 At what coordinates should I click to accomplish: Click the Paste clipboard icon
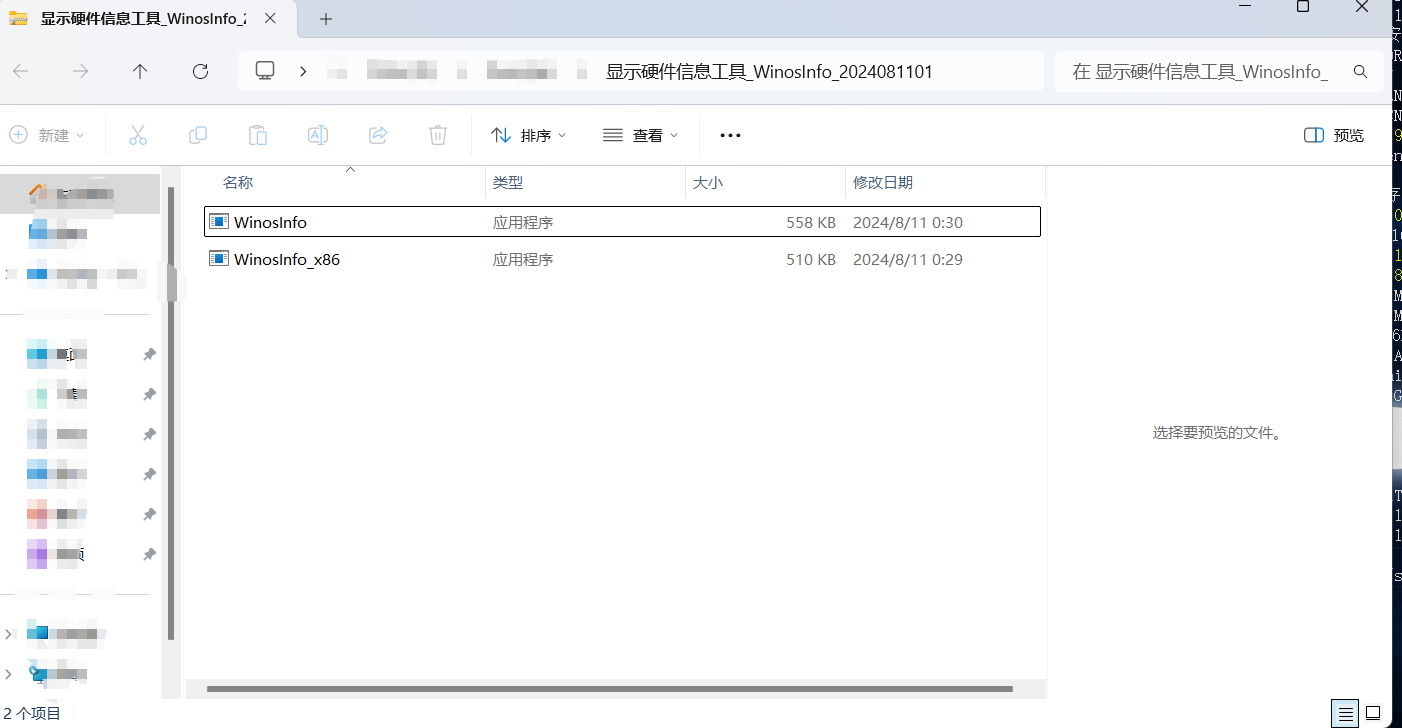[258, 135]
